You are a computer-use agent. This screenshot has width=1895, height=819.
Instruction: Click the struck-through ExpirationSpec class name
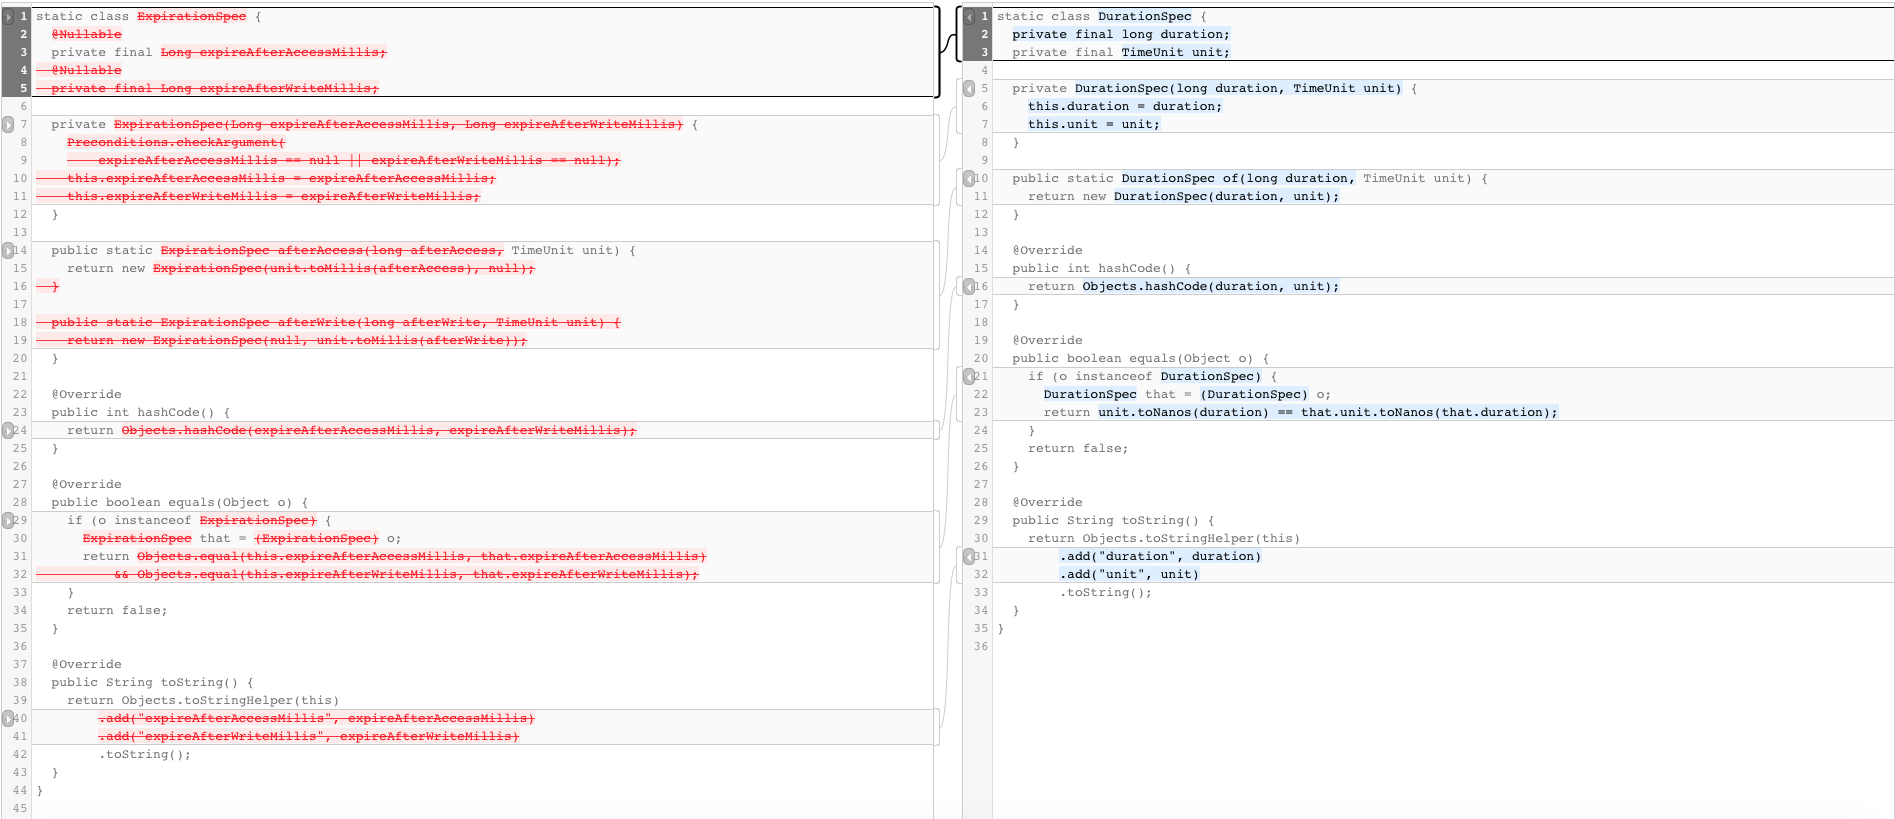tap(191, 17)
